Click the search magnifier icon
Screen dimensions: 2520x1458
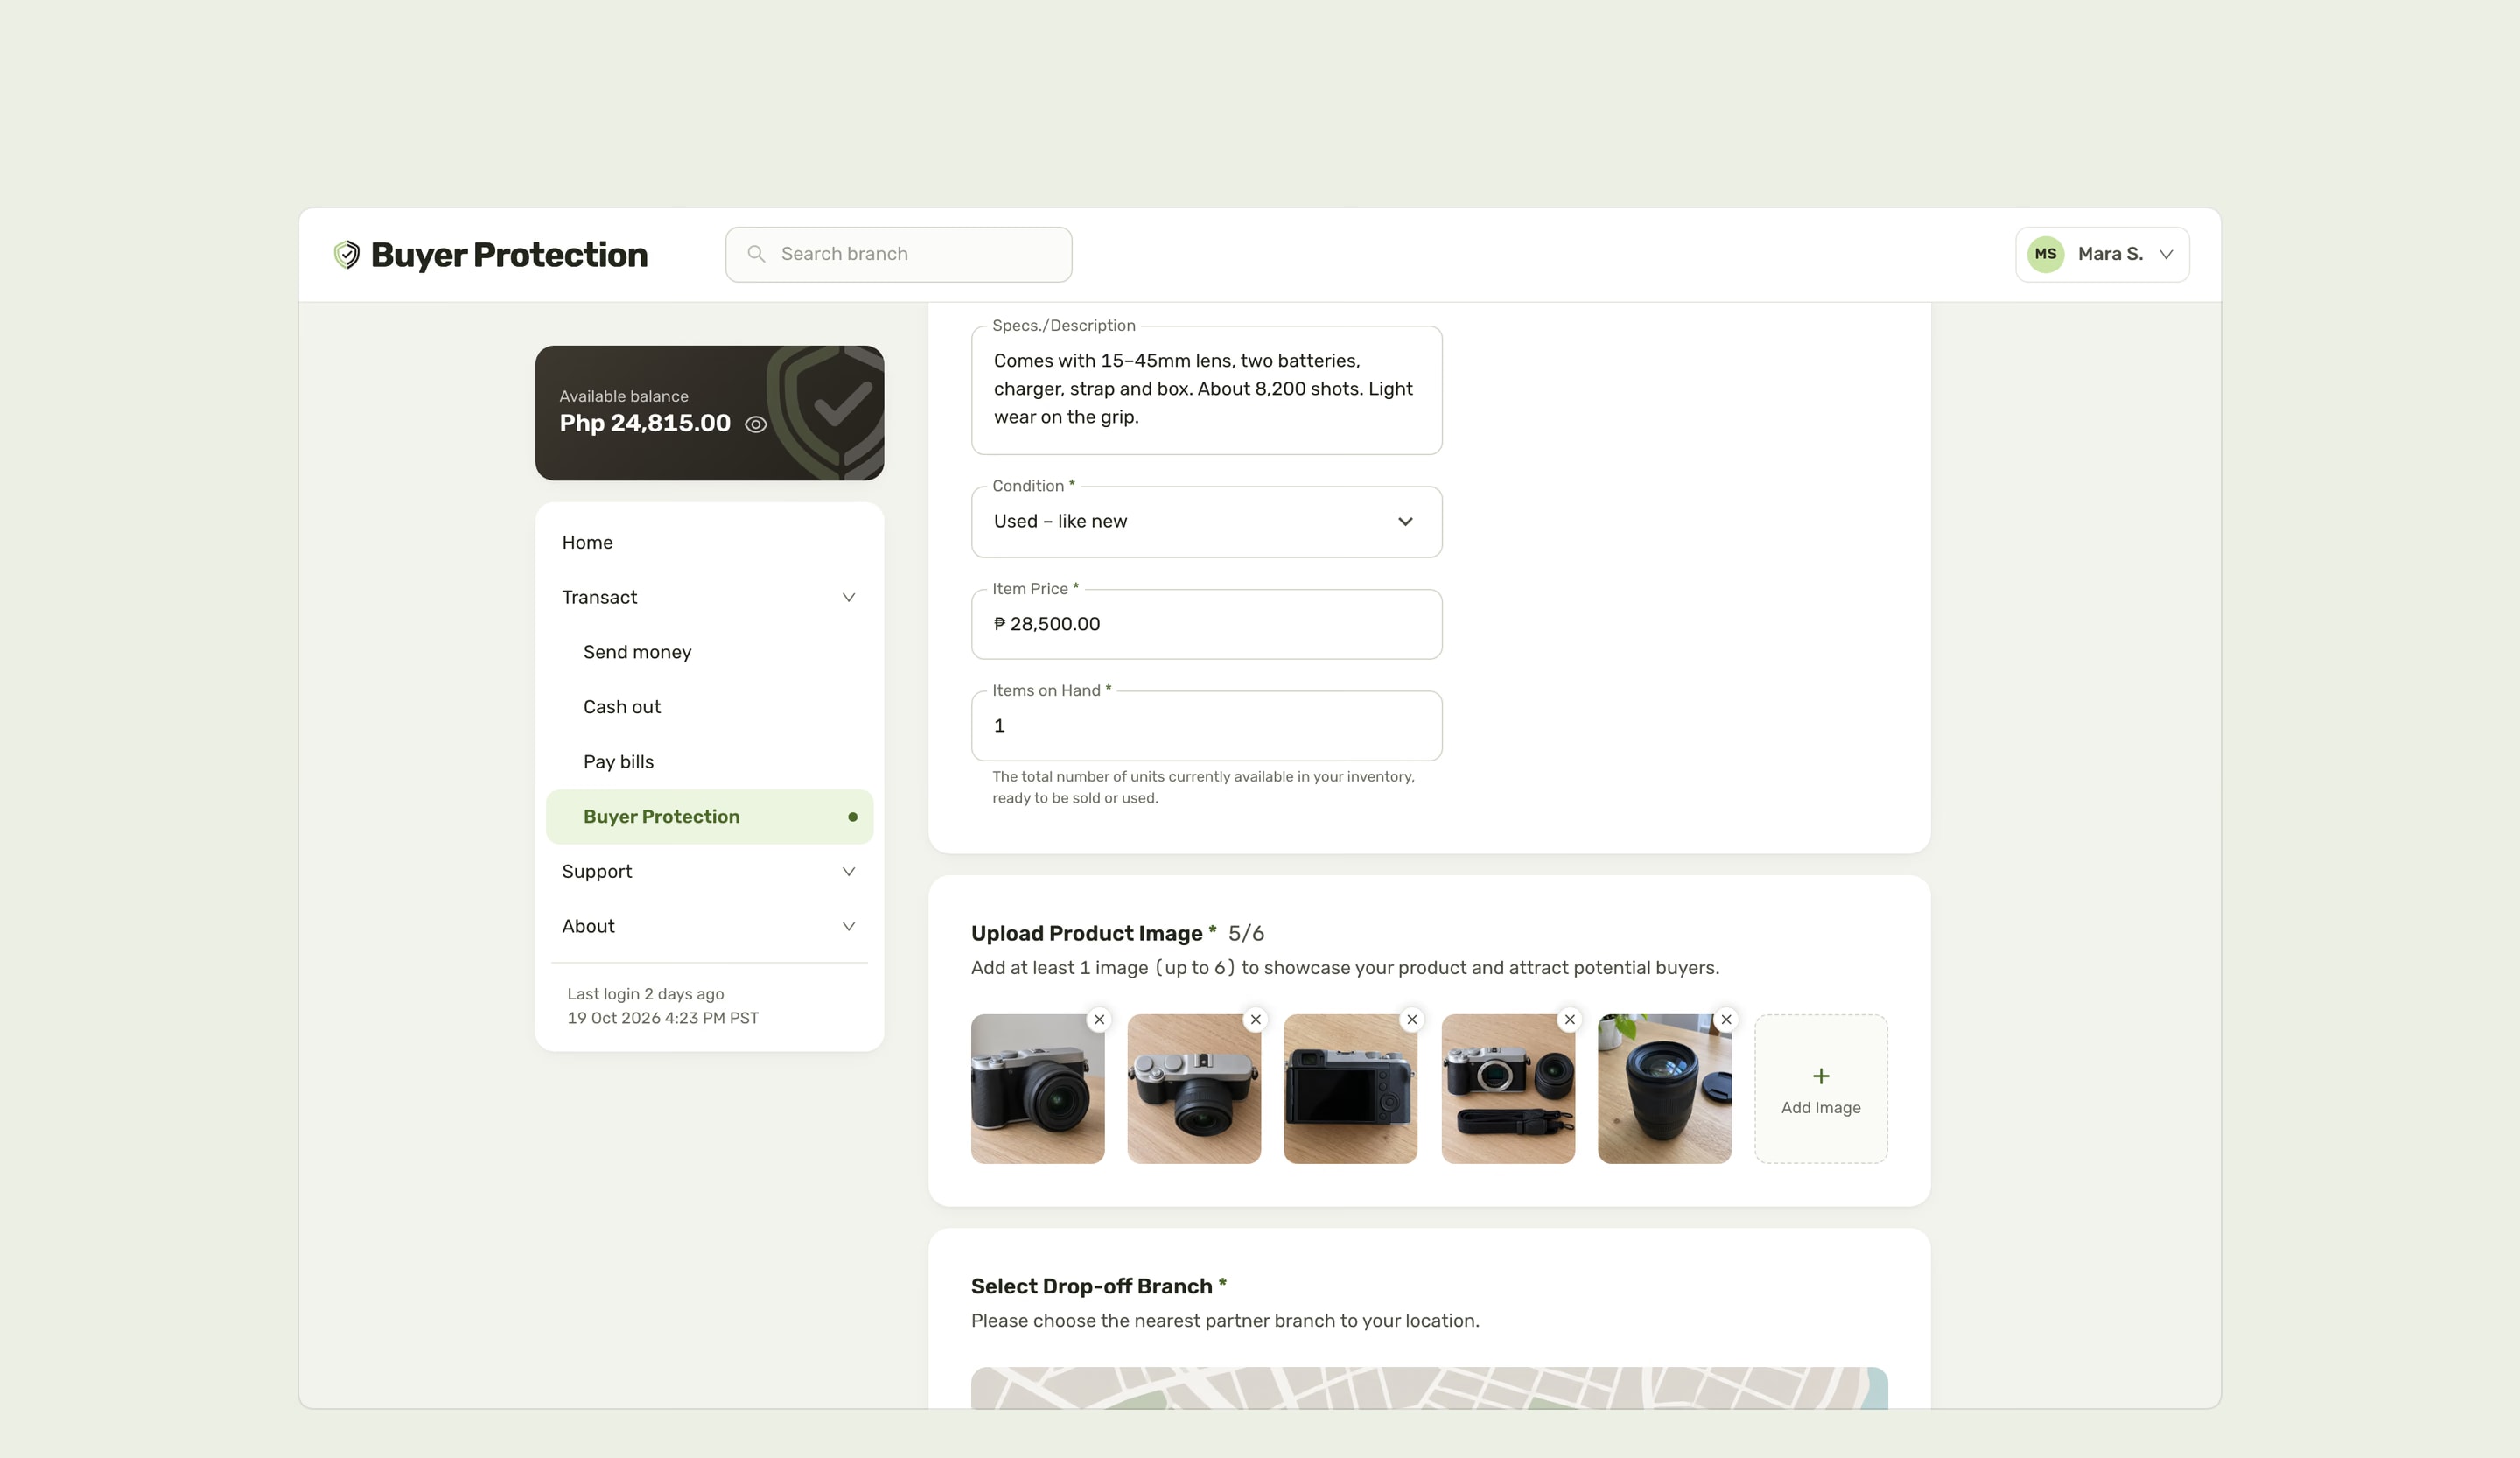(757, 254)
